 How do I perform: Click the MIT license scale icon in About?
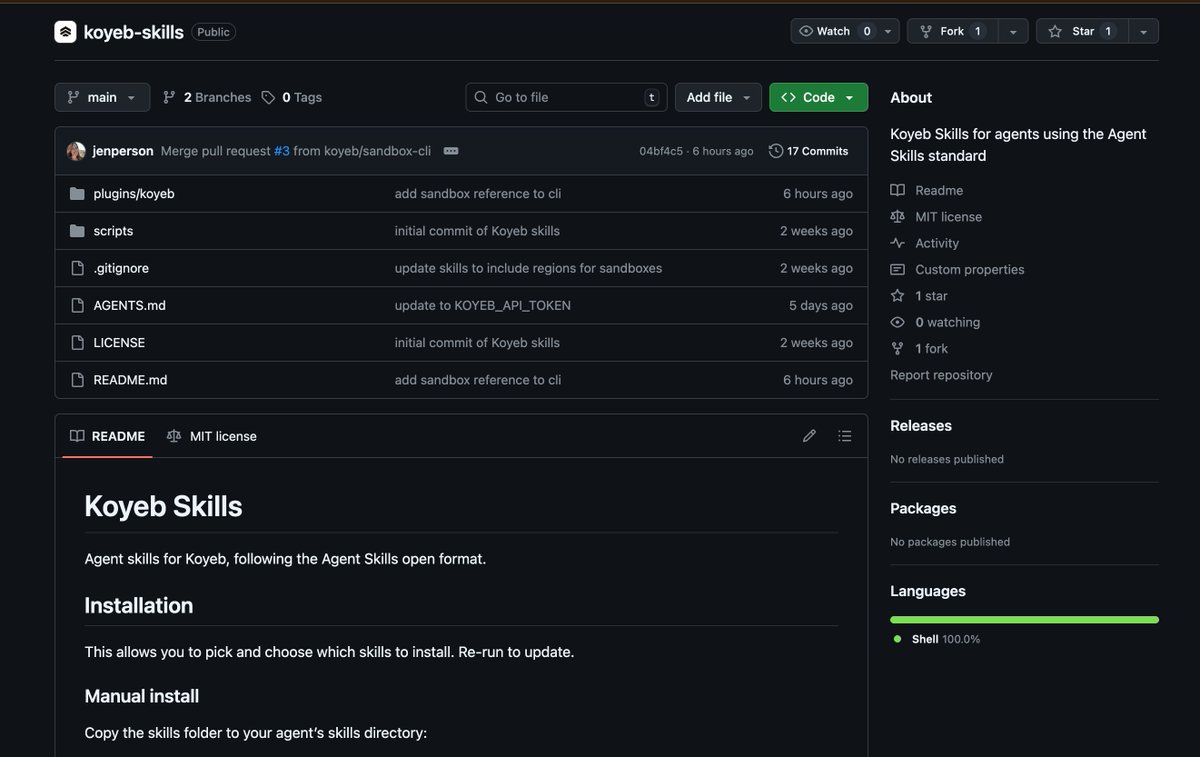click(898, 217)
